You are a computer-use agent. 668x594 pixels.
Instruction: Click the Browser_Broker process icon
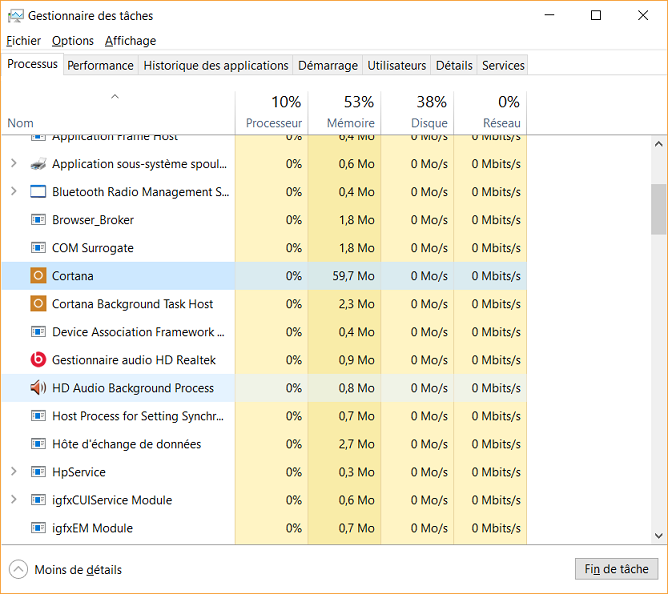(39, 220)
